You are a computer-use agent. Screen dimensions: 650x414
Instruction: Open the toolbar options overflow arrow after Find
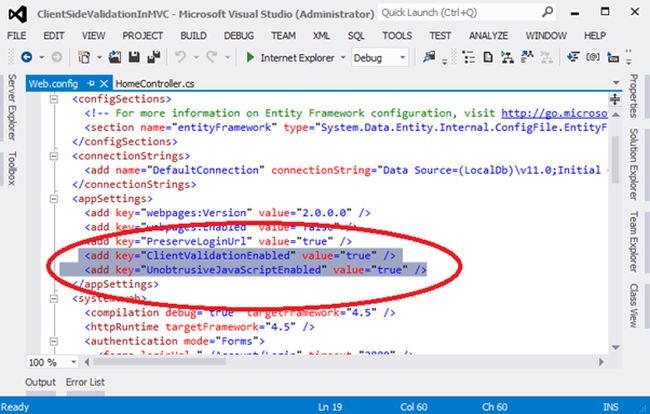click(444, 62)
